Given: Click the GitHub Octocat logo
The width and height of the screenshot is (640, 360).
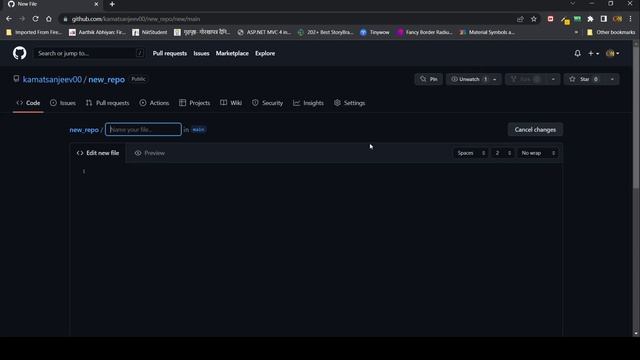Looking at the screenshot, I should pos(19,53).
